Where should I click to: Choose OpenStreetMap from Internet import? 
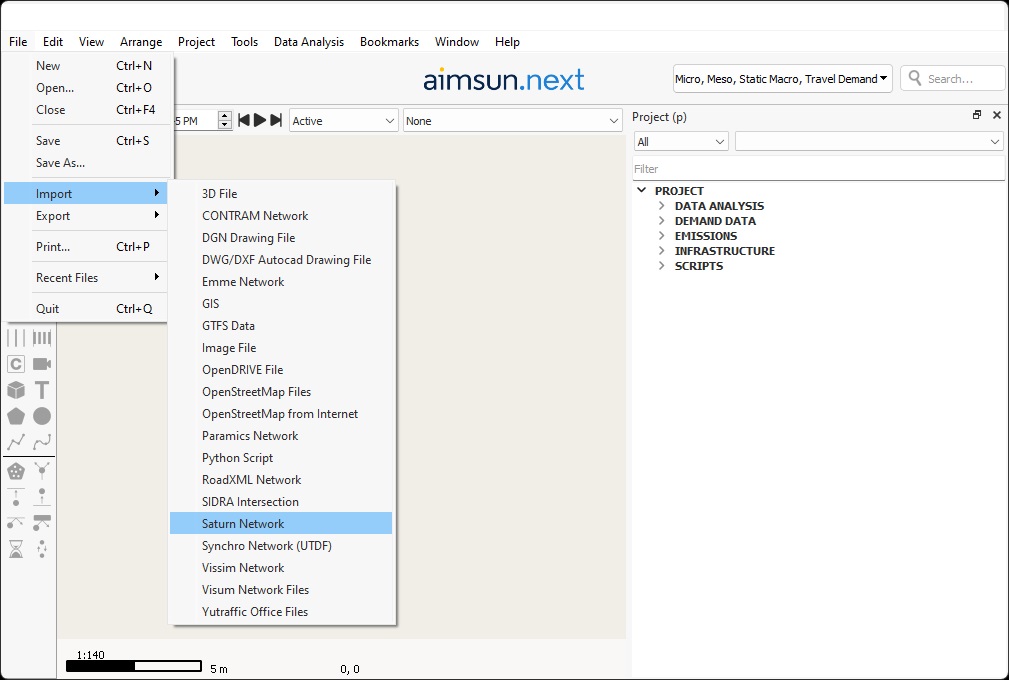[x=281, y=414]
